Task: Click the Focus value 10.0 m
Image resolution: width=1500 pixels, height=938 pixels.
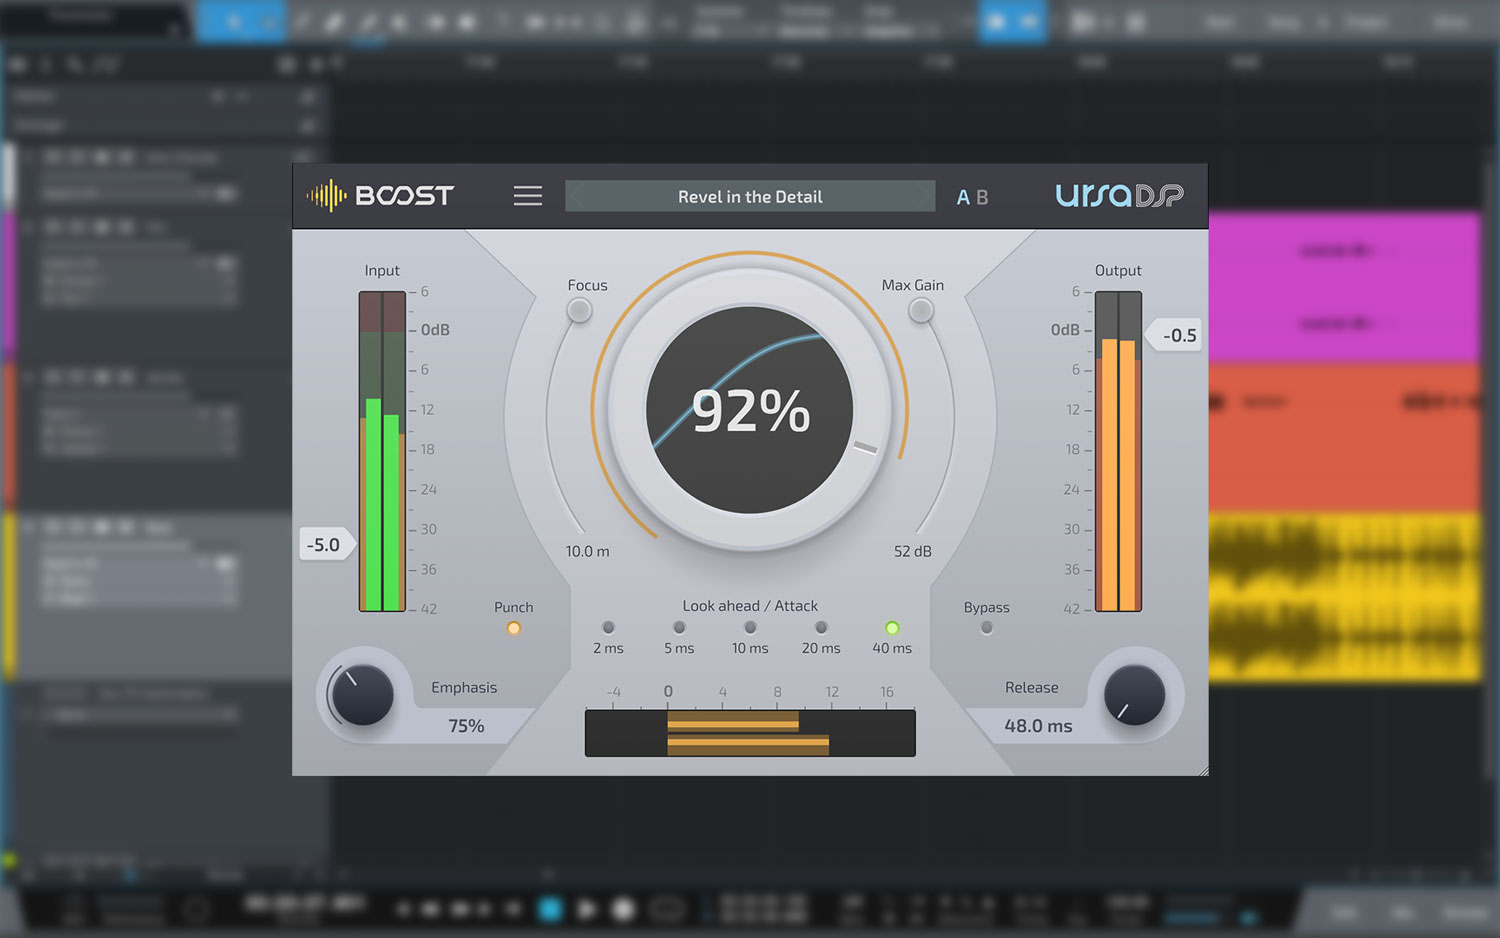Action: (x=588, y=551)
